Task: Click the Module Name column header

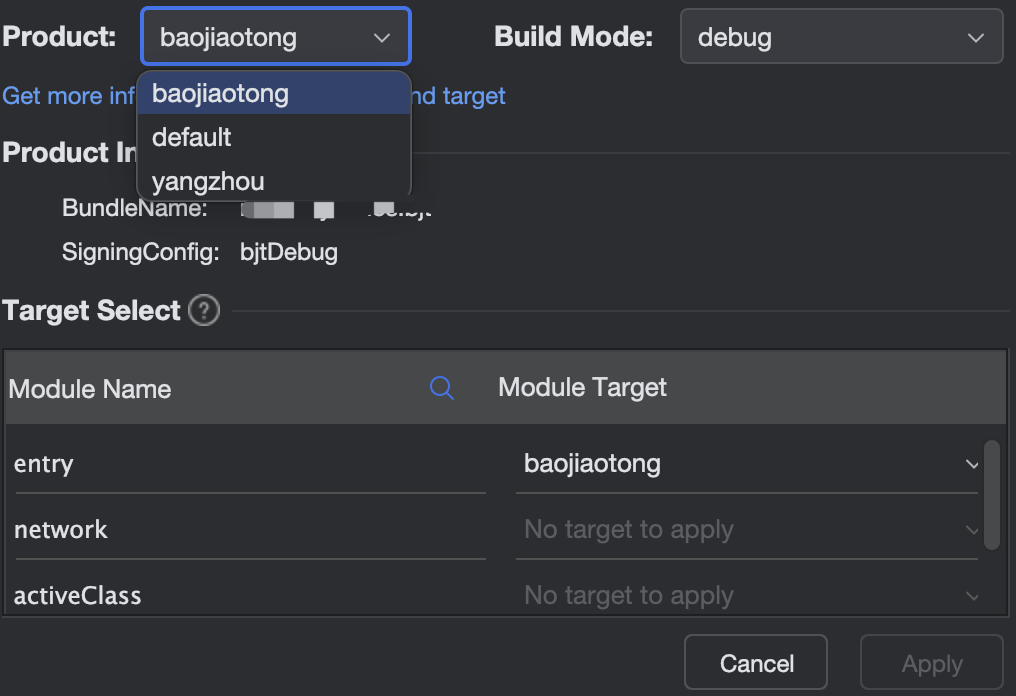Action: [90, 389]
